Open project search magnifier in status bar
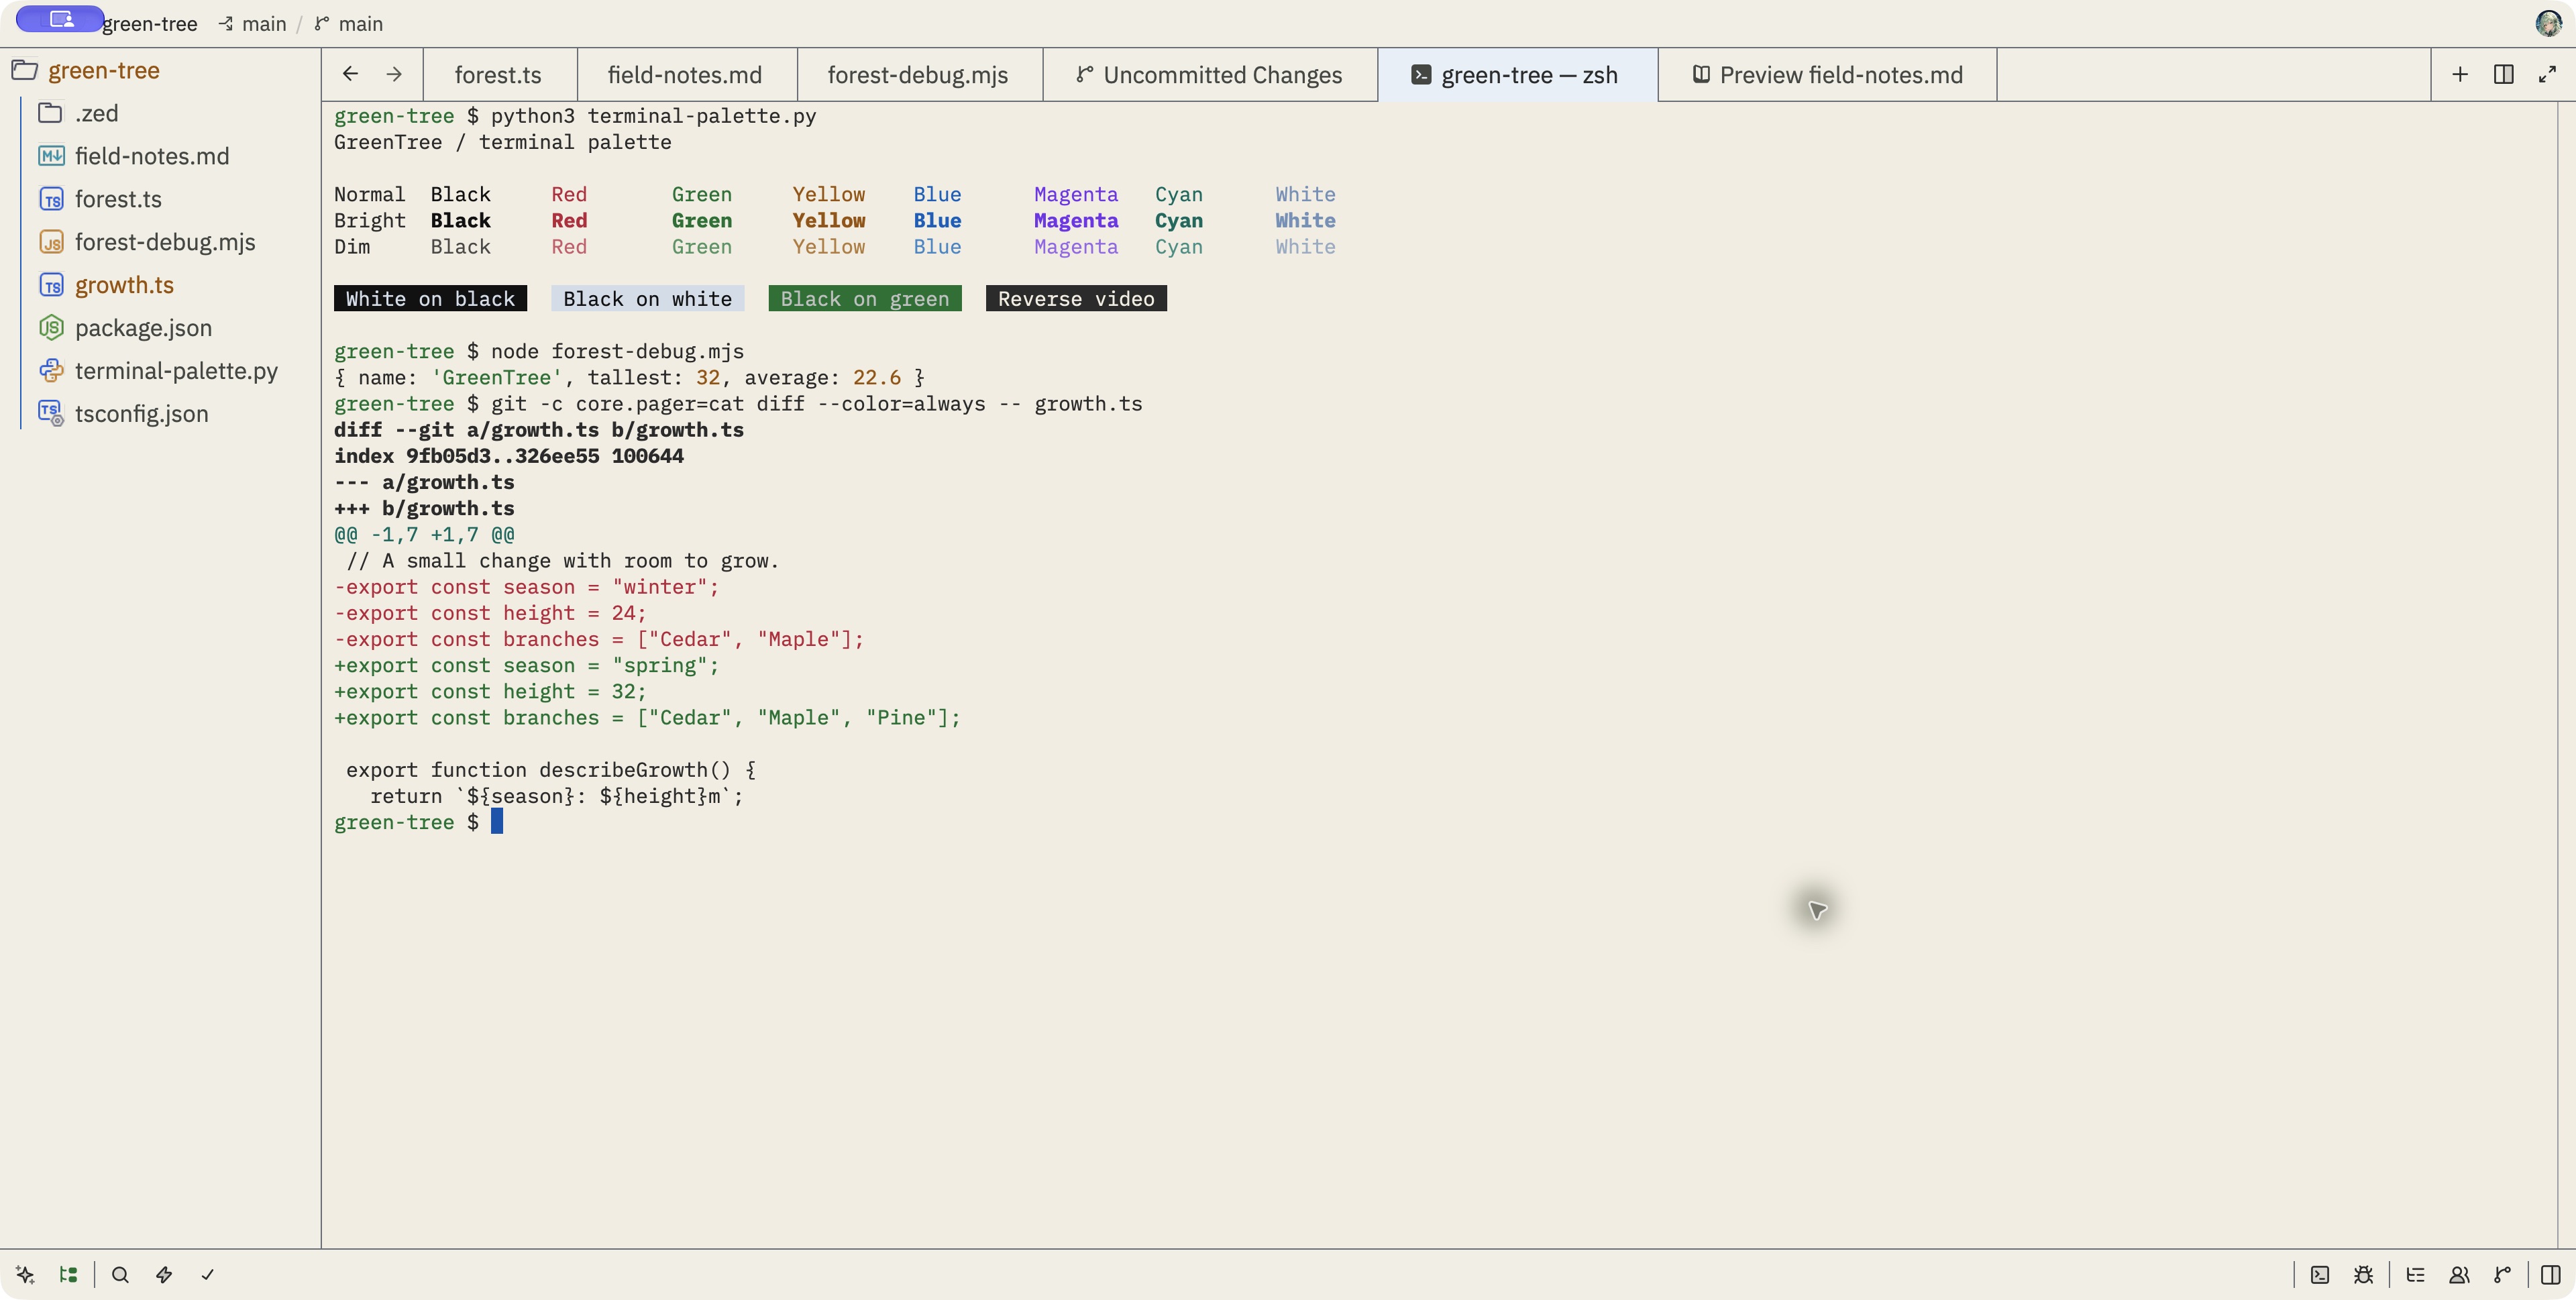Image resolution: width=2576 pixels, height=1300 pixels. tap(120, 1274)
